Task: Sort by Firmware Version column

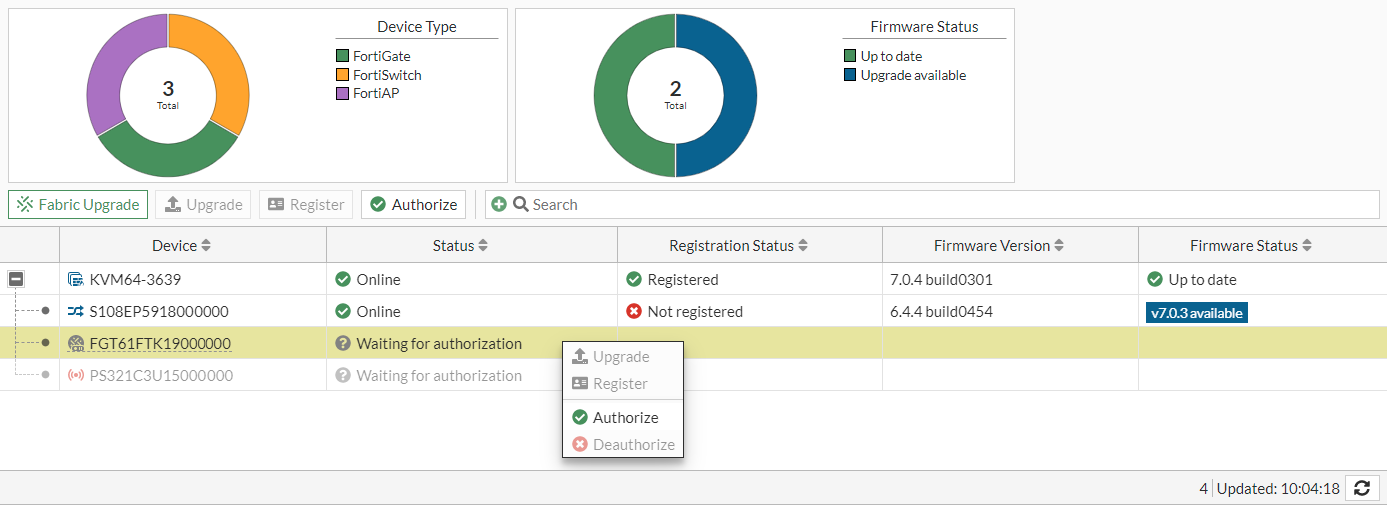Action: click(1059, 245)
